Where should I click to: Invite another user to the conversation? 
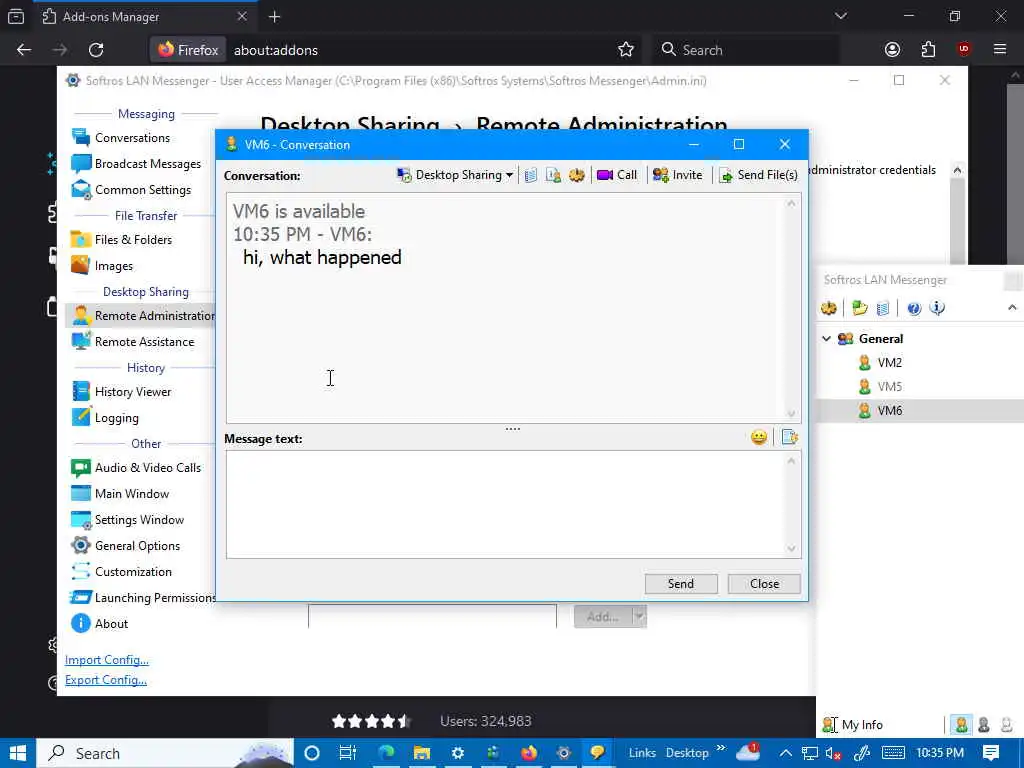pos(678,175)
